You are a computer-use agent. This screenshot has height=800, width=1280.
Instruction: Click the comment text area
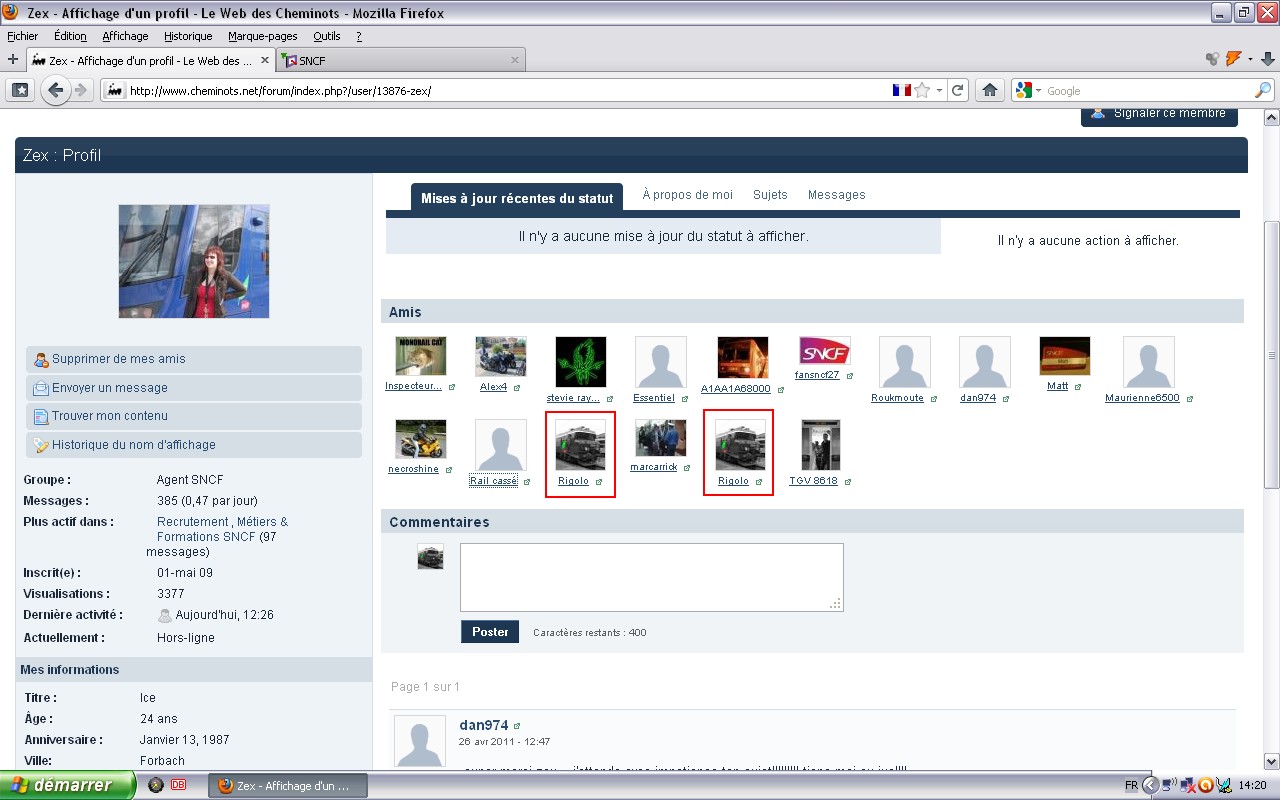(x=652, y=577)
